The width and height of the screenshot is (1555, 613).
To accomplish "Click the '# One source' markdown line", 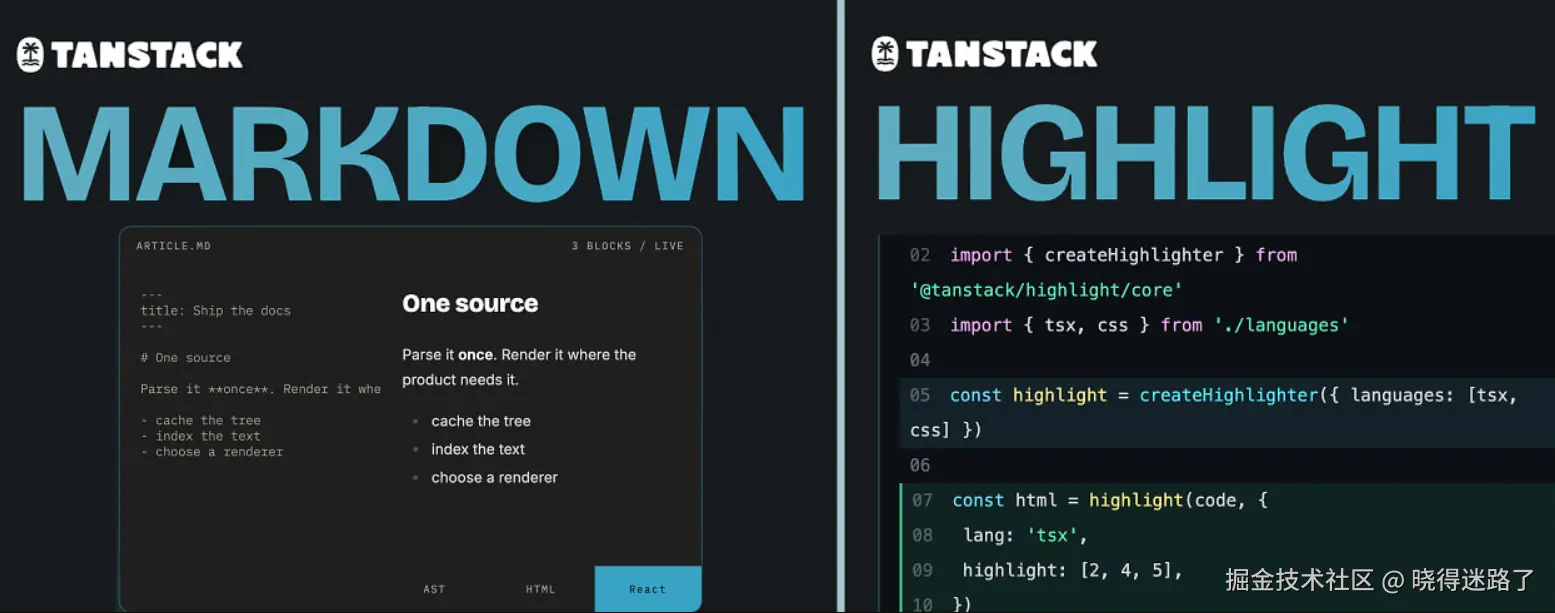I will coord(186,358).
